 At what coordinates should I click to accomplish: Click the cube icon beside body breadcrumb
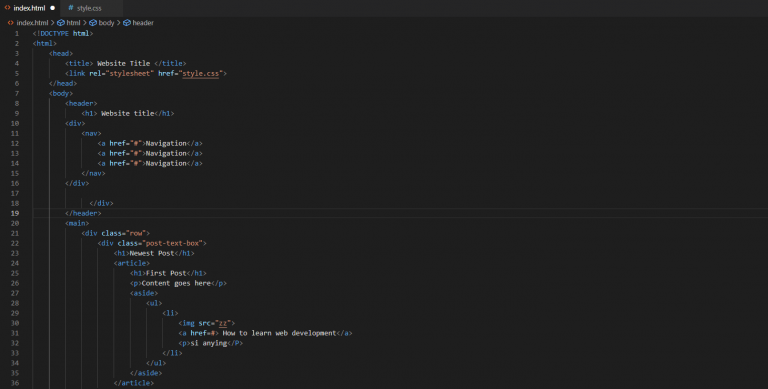(x=93, y=23)
